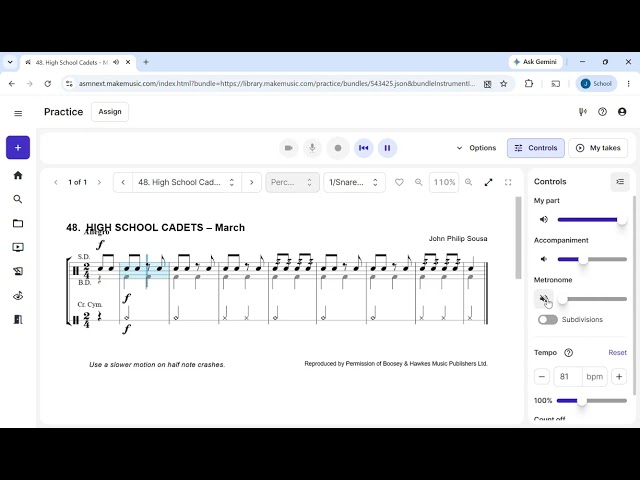Open the folder icon in sidebar
Screen dimensions: 640x480
18,223
